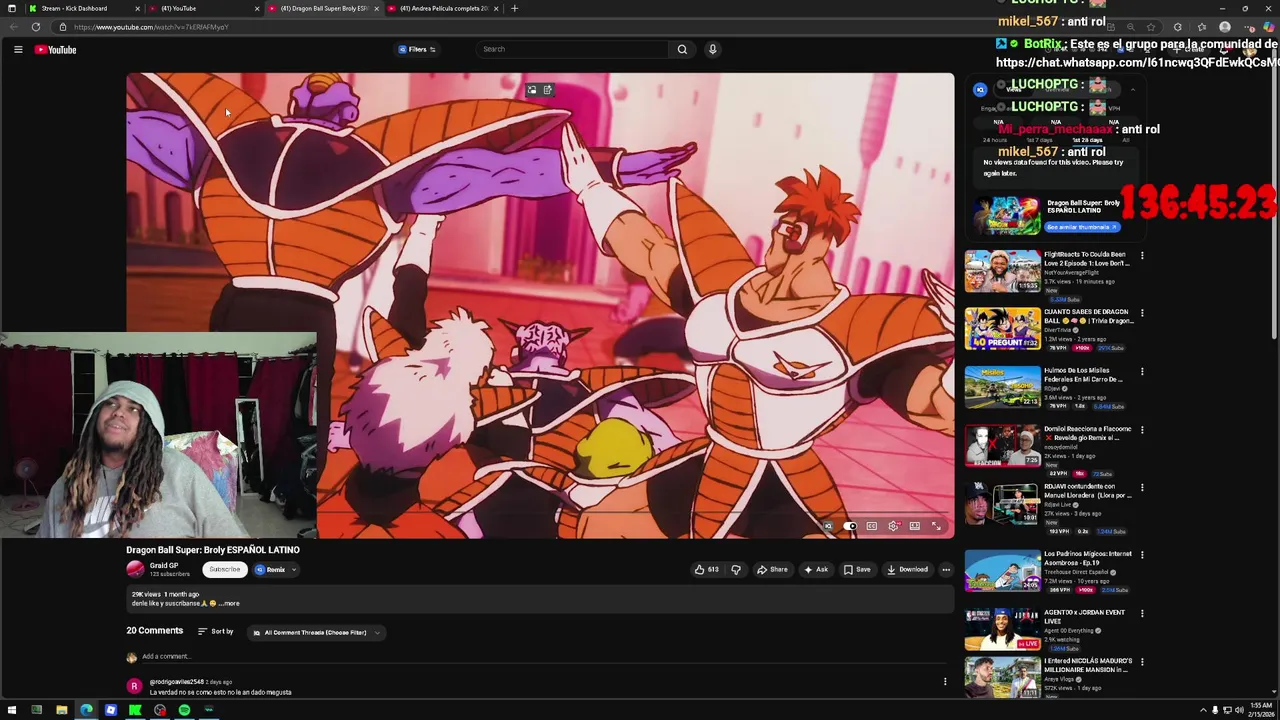Select the Dragon Ball Super Broly browser tab
Viewport: 1280px width, 720px height.
(322, 8)
